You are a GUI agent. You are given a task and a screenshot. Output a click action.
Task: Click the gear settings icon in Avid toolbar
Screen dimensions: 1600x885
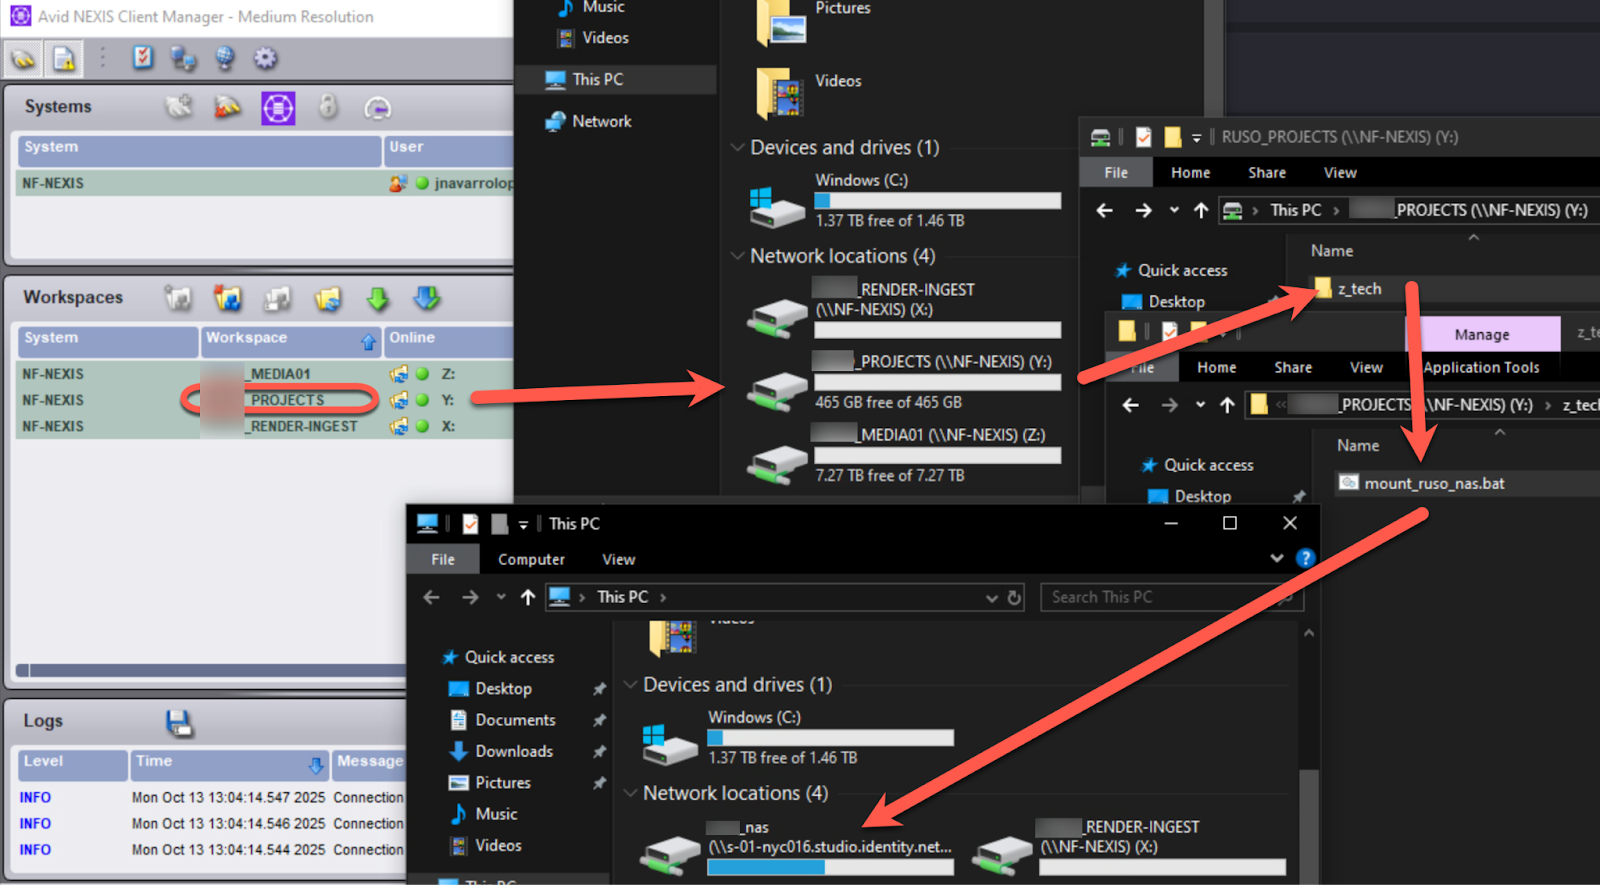coord(265,59)
